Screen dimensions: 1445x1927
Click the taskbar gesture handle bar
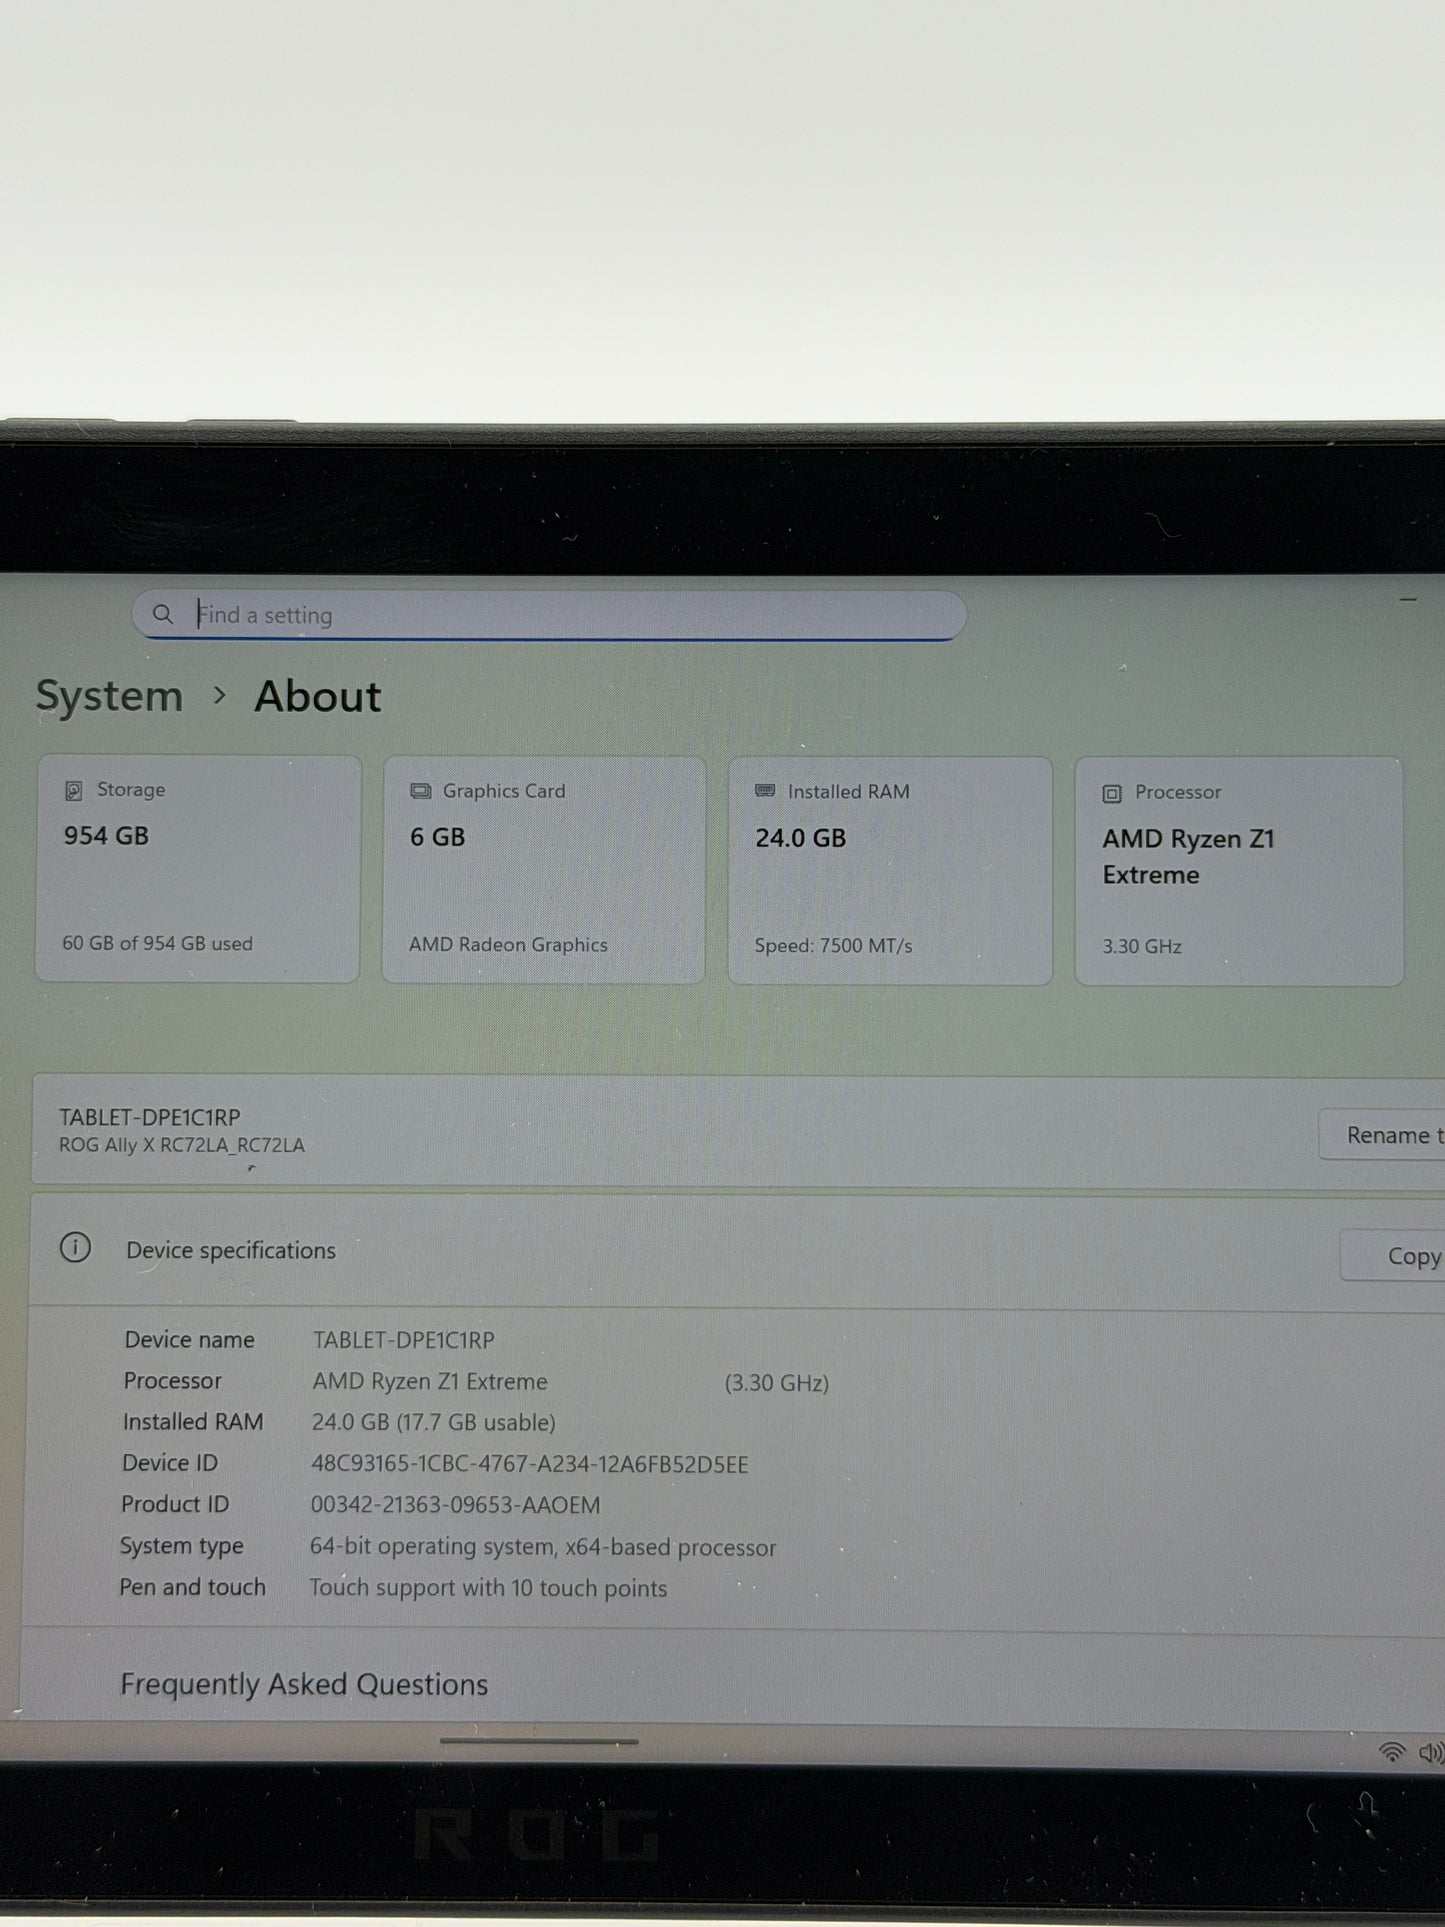click(539, 1741)
